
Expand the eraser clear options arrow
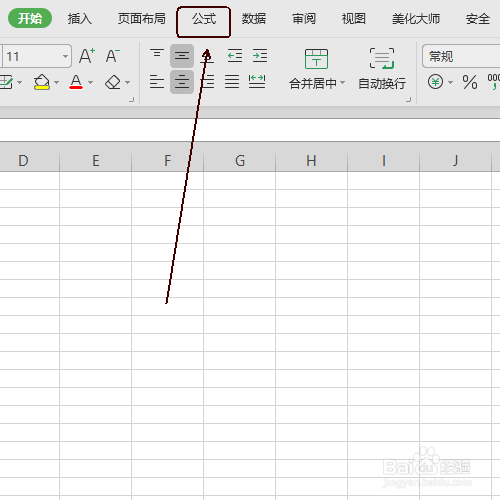coord(127,82)
